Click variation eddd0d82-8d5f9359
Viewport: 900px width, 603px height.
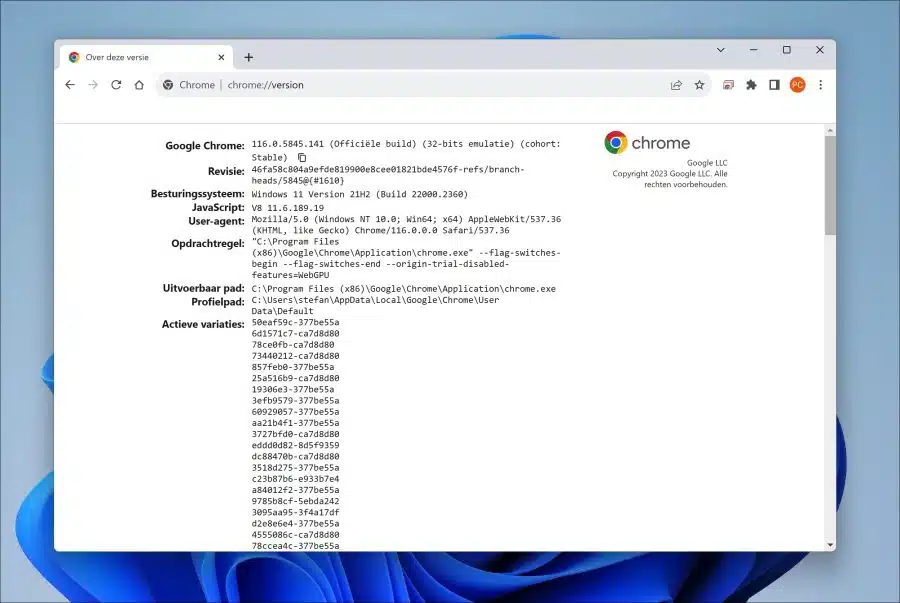[296, 445]
